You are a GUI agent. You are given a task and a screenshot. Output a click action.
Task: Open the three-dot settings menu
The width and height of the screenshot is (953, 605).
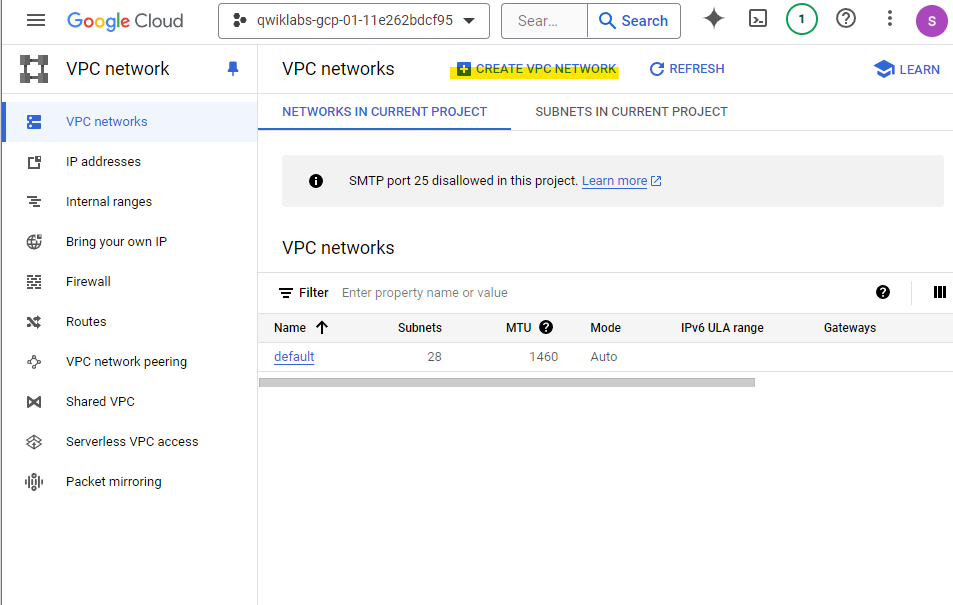click(x=889, y=18)
